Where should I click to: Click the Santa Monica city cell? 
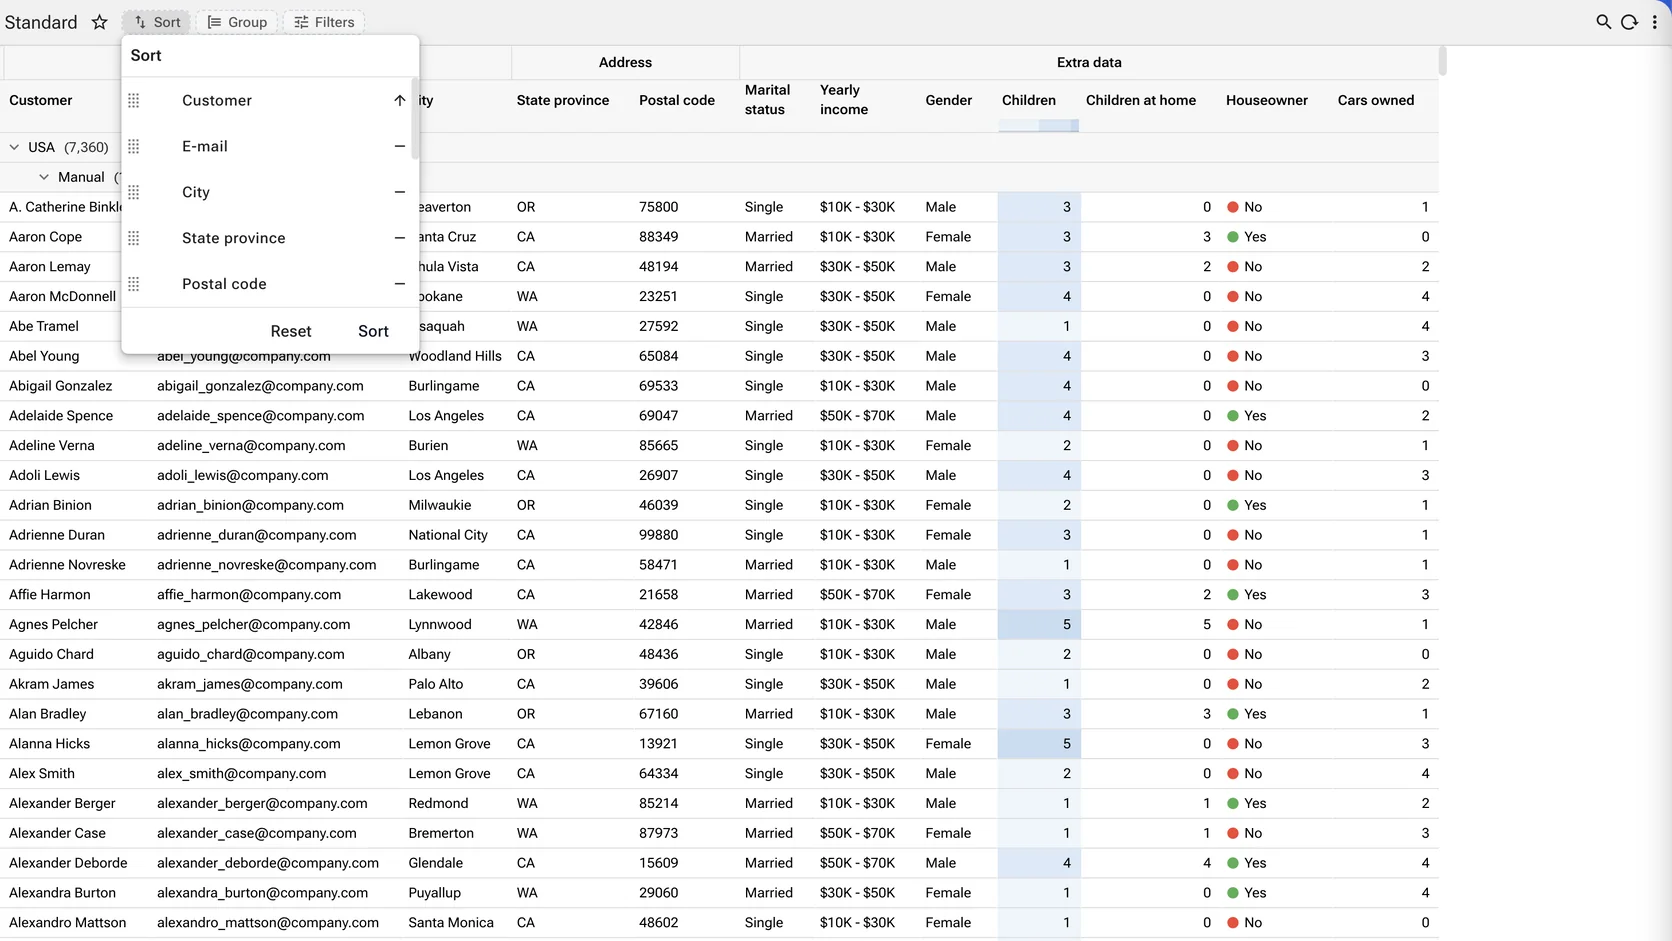pos(451,923)
